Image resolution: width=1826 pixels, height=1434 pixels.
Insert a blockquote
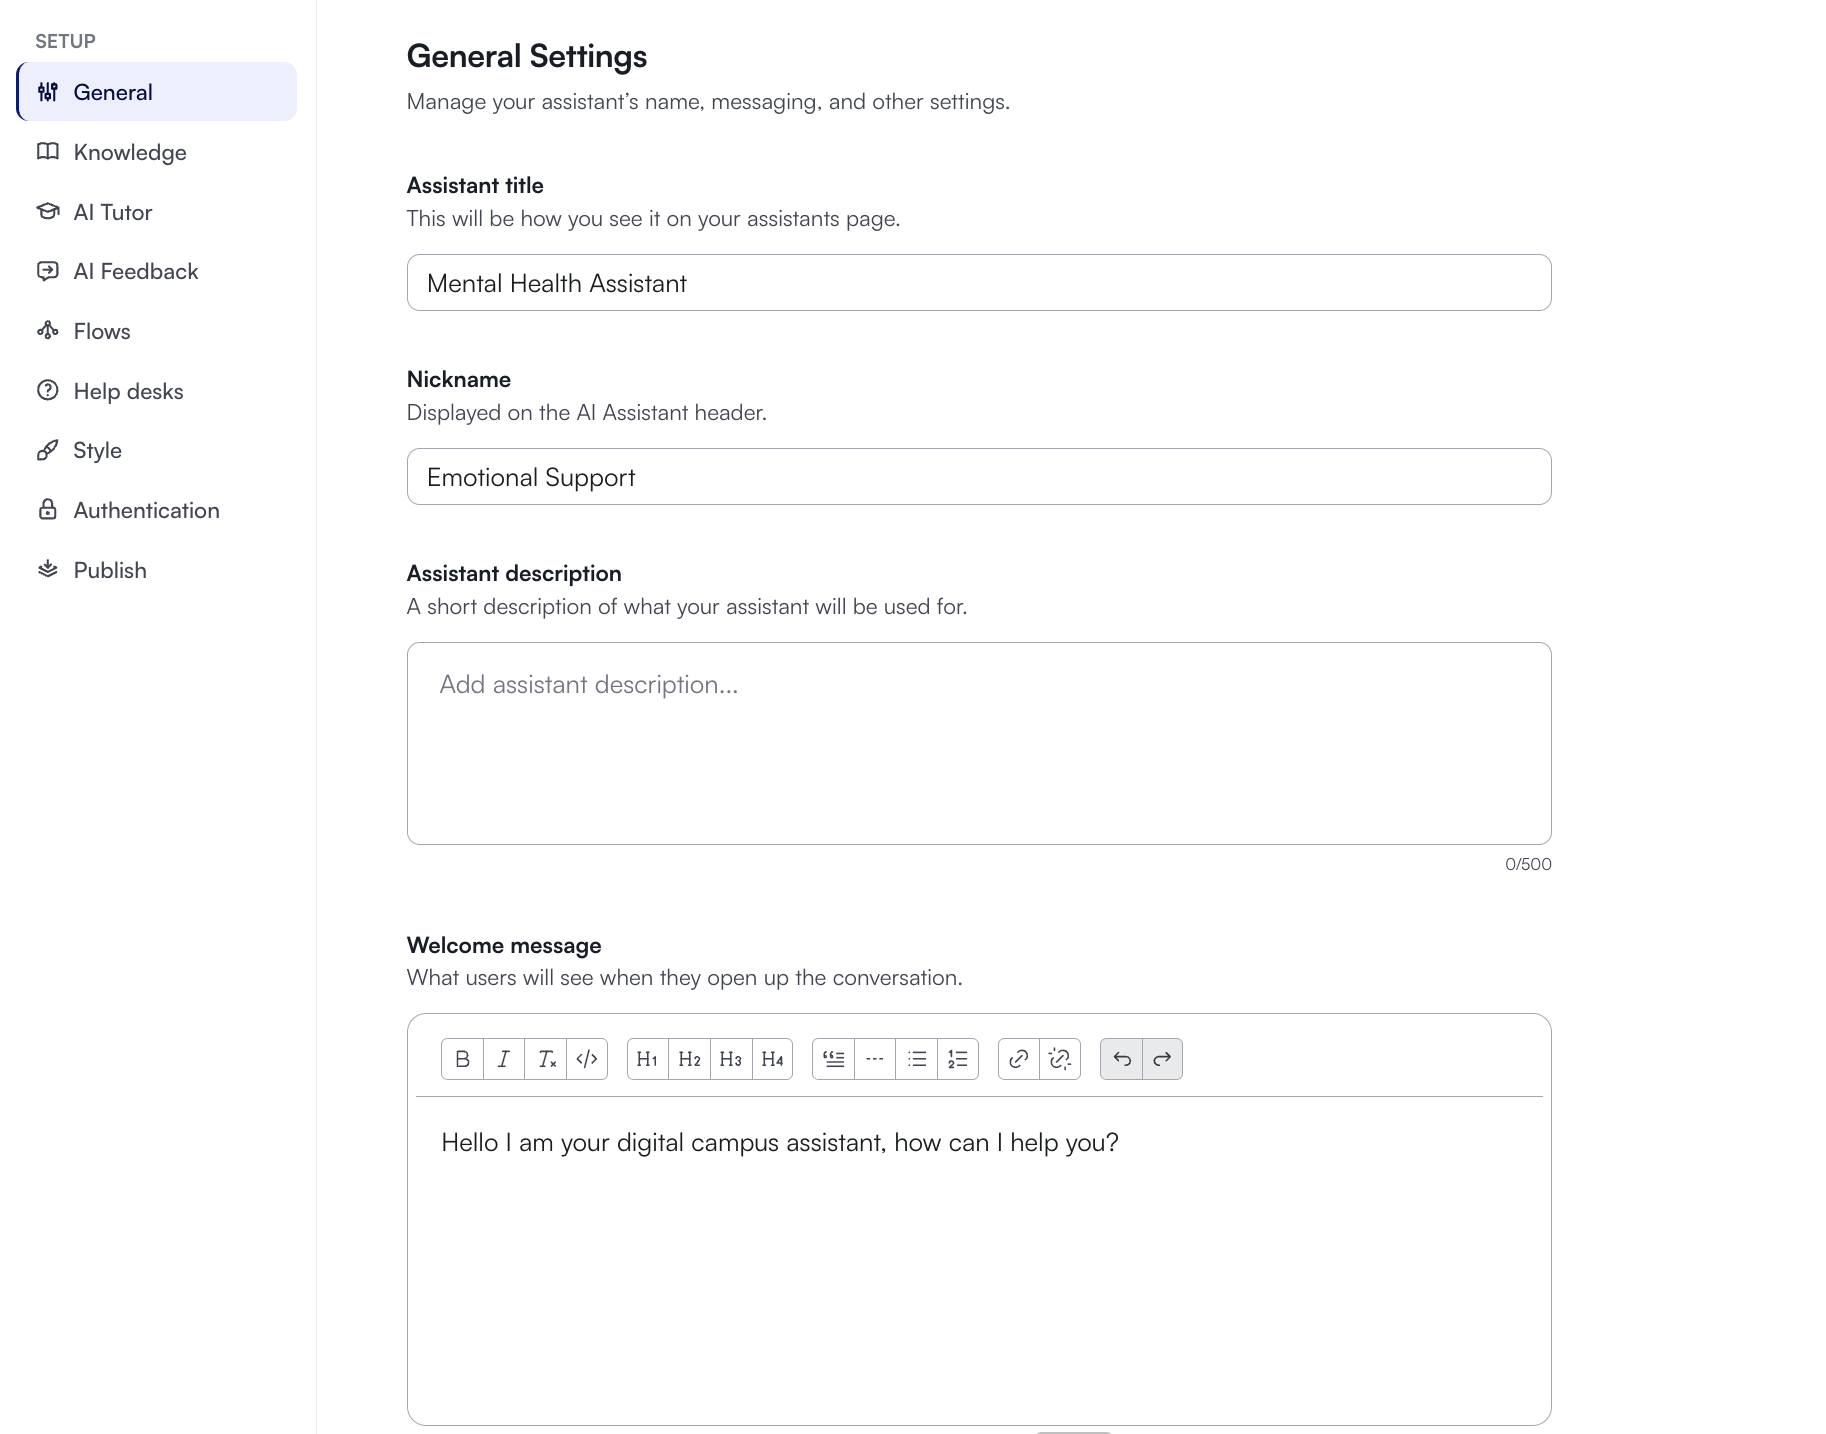click(834, 1059)
